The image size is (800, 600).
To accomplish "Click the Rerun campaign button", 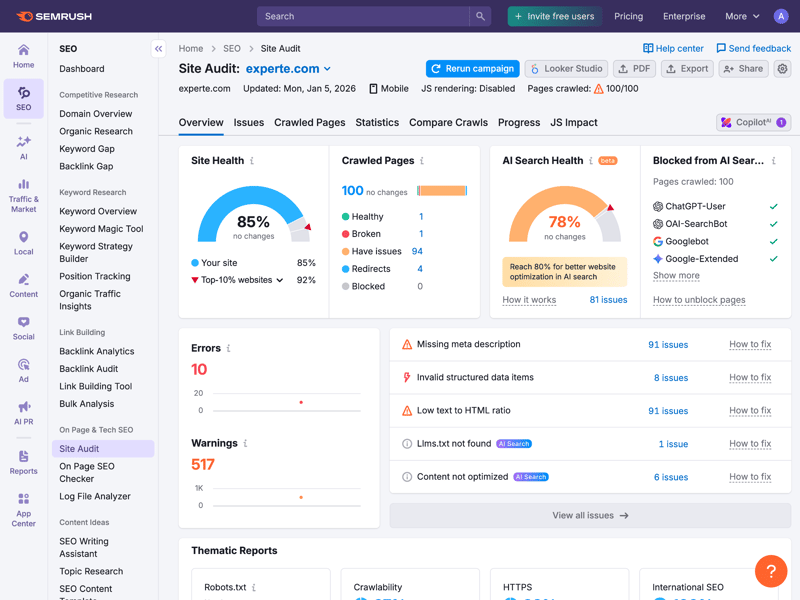I will (472, 69).
